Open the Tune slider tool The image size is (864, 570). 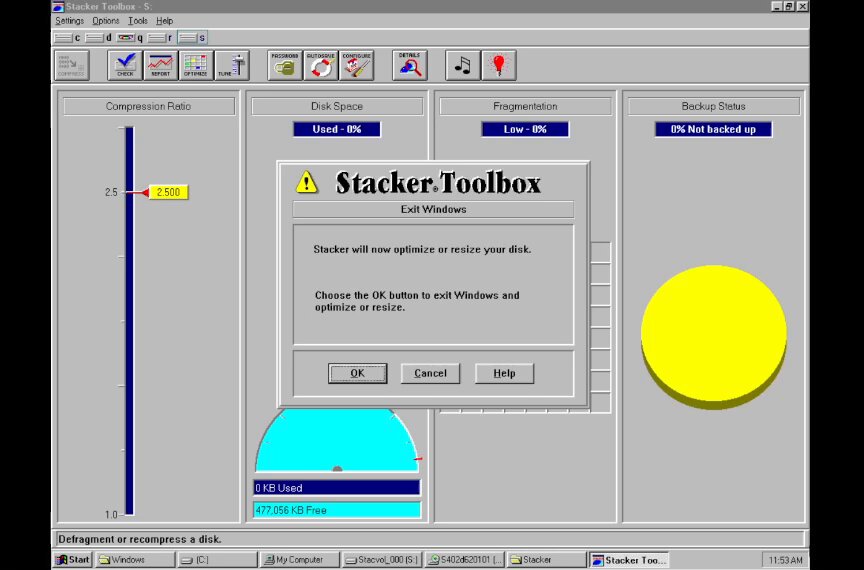coord(232,66)
